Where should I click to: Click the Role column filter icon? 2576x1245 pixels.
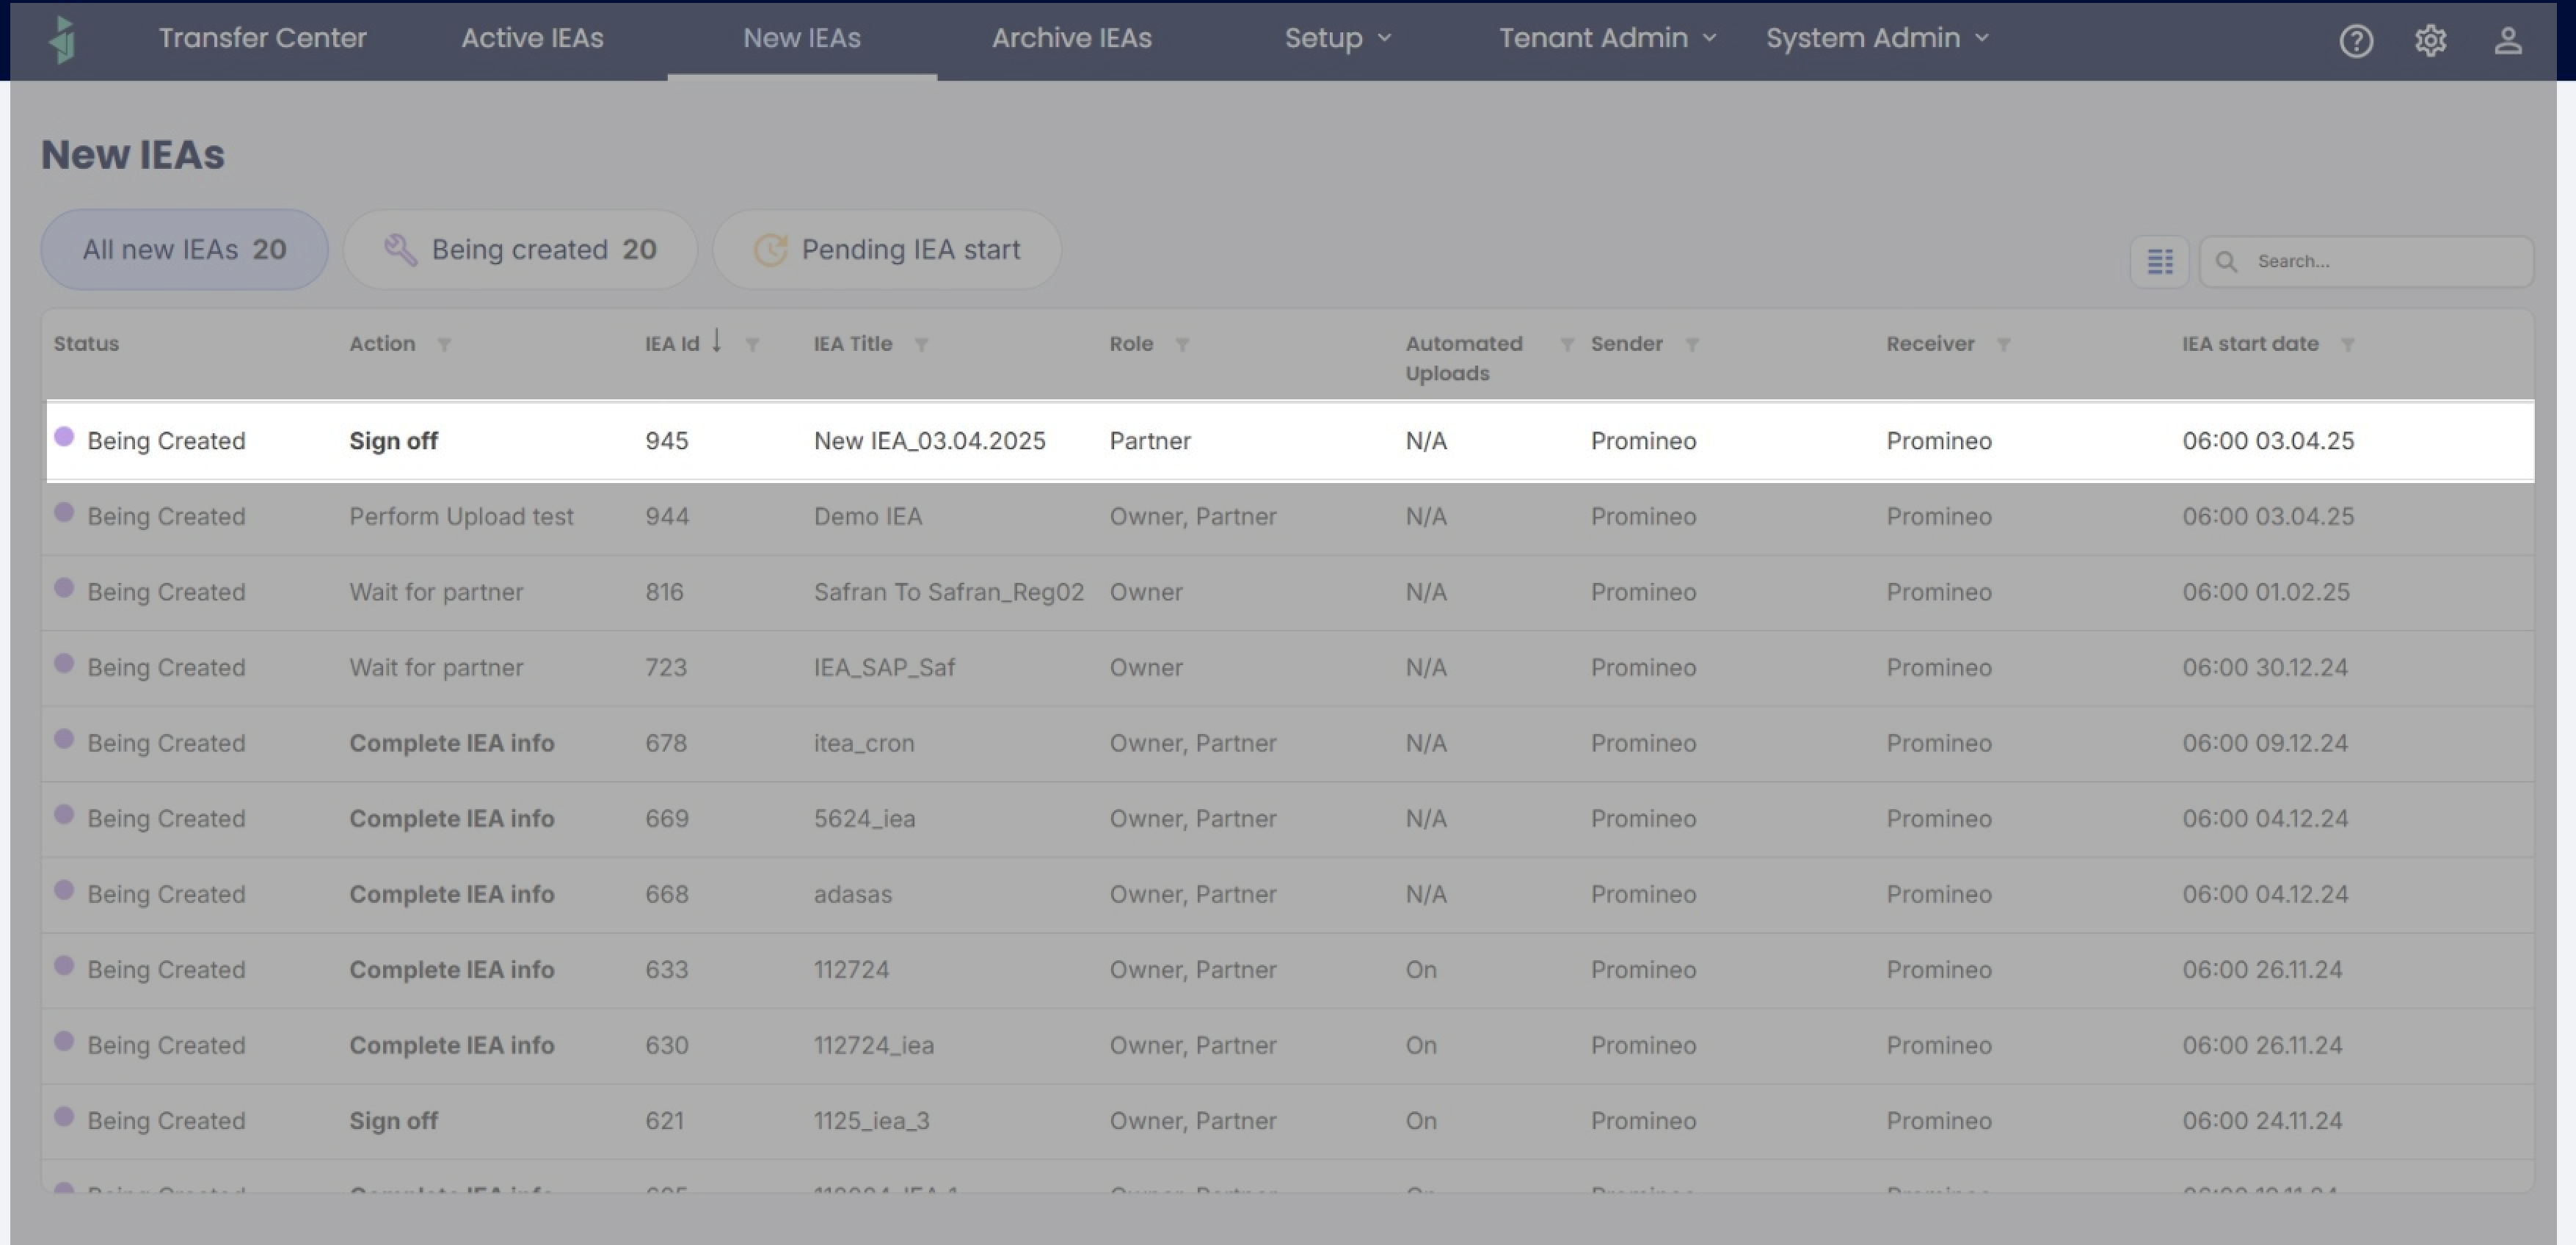pyautogui.click(x=1182, y=345)
